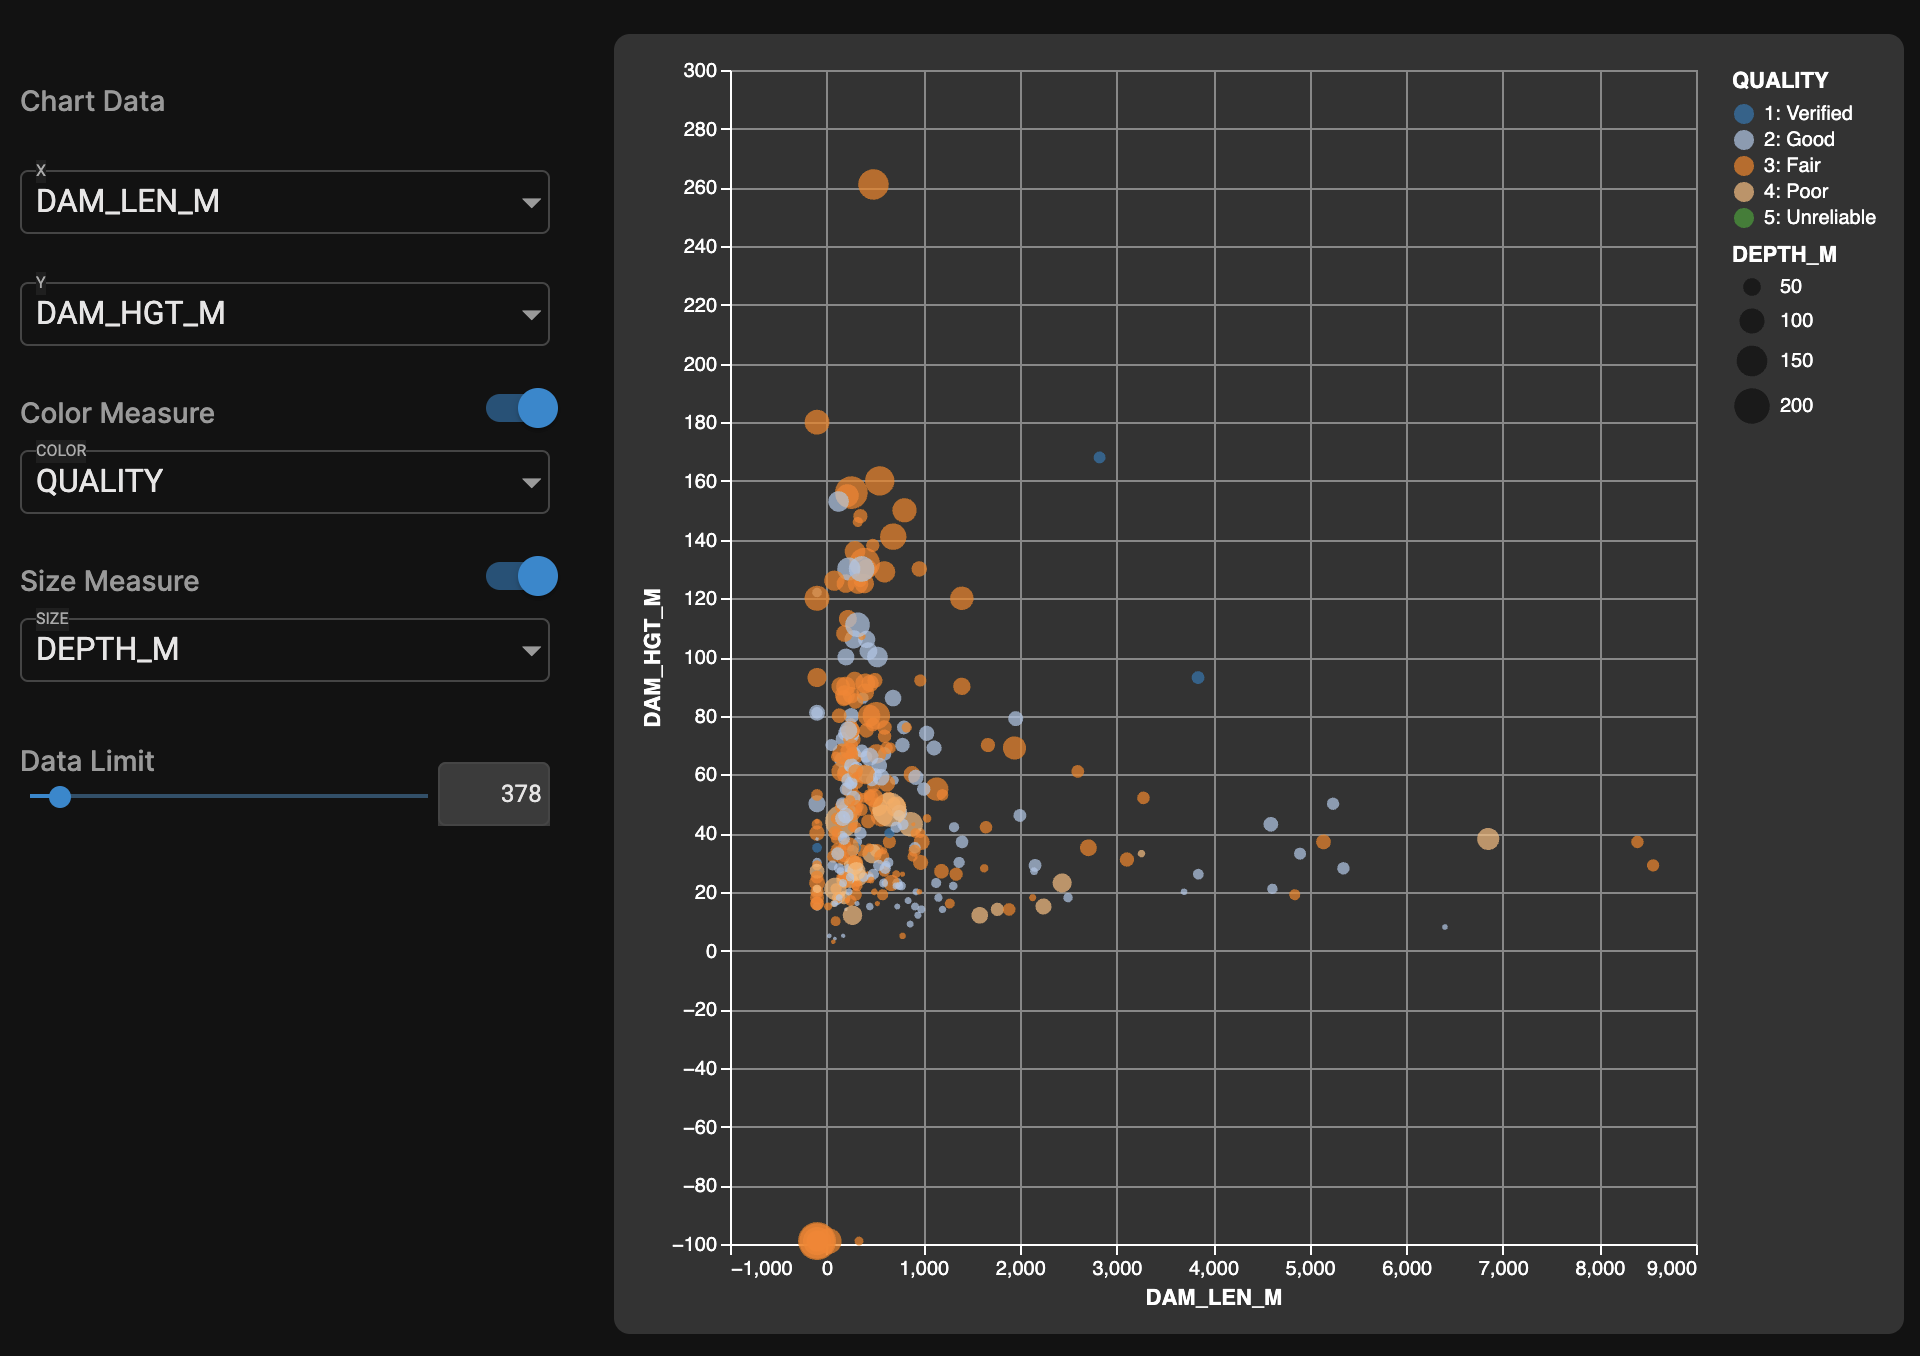The width and height of the screenshot is (1920, 1356).
Task: Turn off the Size Measure toggle
Action: click(519, 577)
